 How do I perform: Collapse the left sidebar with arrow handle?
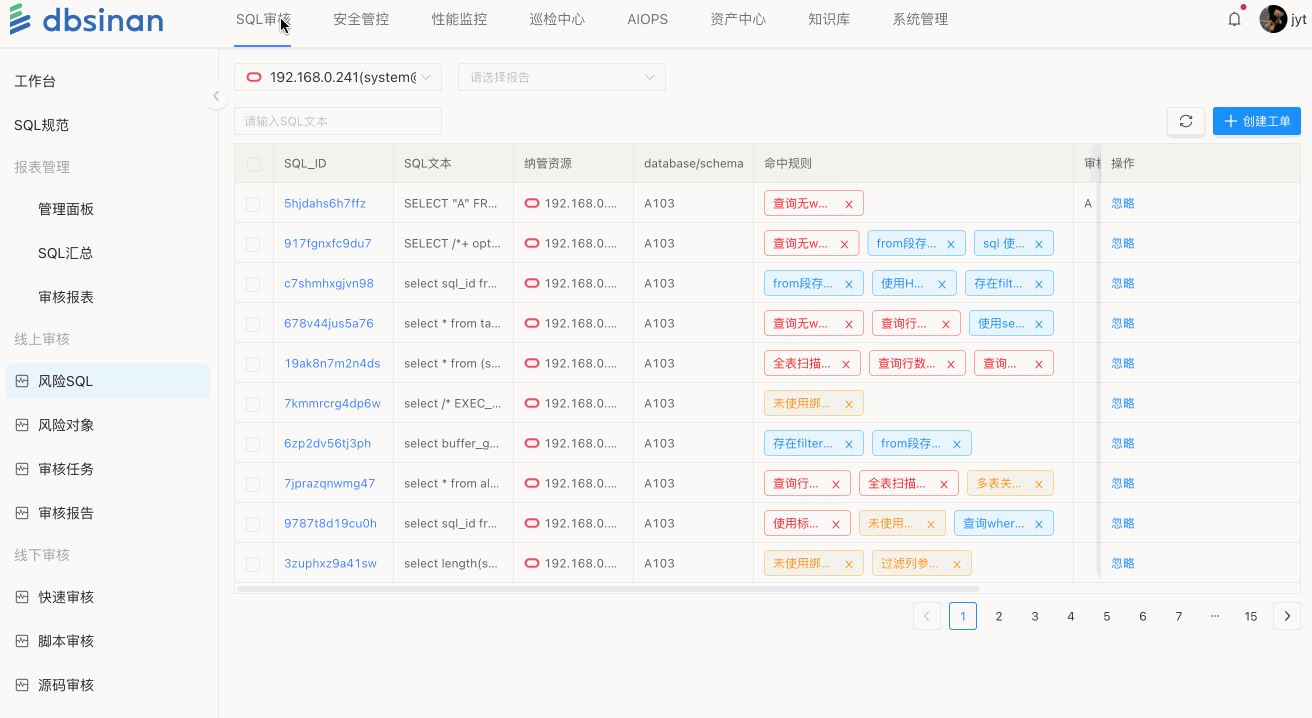click(216, 96)
